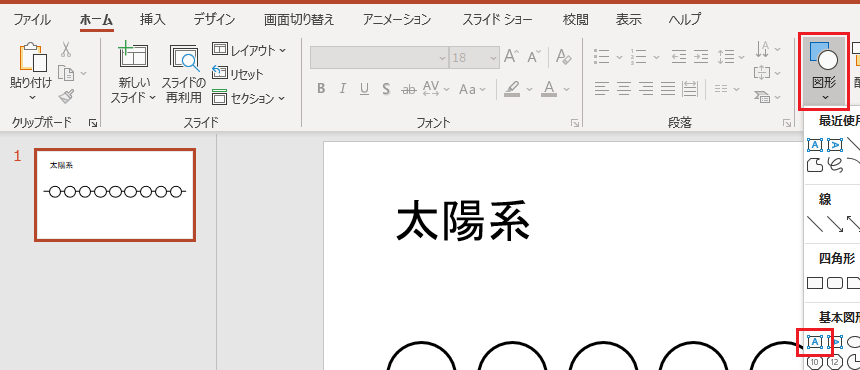
Task: Click Reuse Slides (スライドの再利用) button
Action: pyautogui.click(x=184, y=74)
